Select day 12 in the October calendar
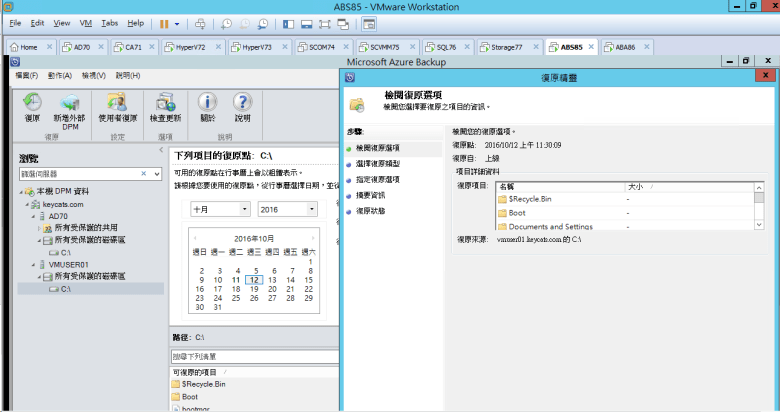780x412 pixels. point(255,280)
